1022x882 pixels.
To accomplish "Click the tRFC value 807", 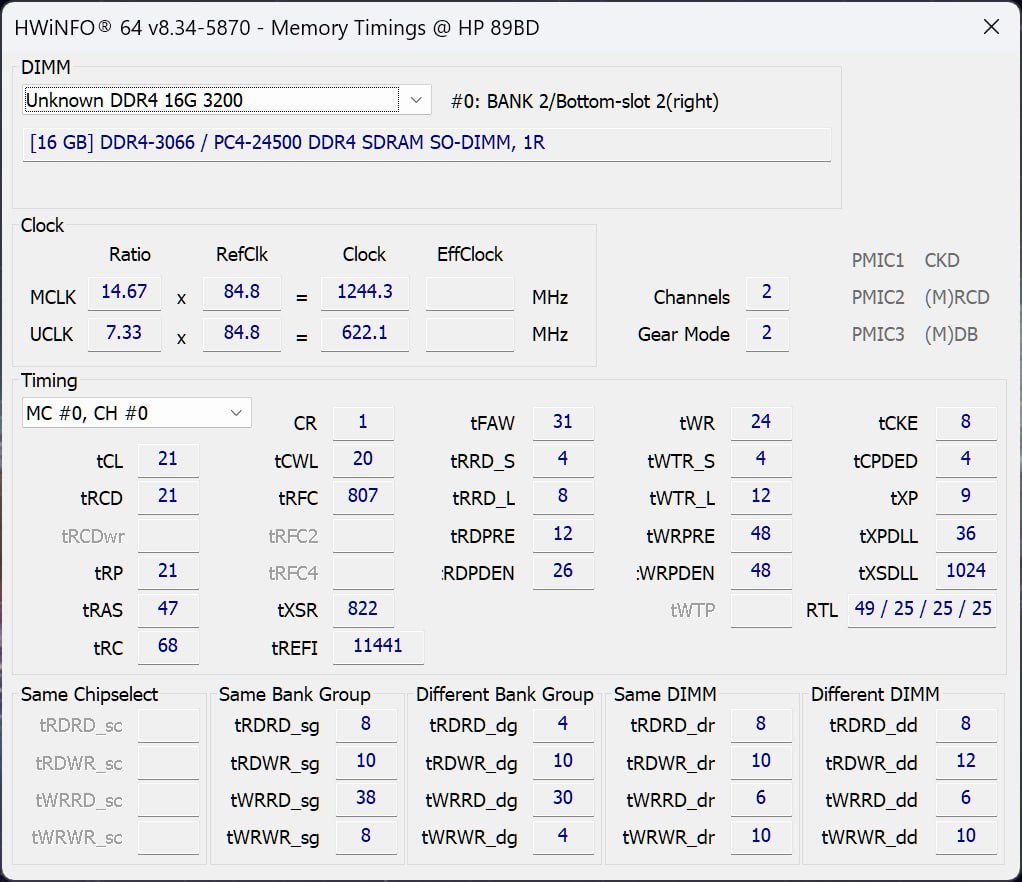I will [362, 496].
